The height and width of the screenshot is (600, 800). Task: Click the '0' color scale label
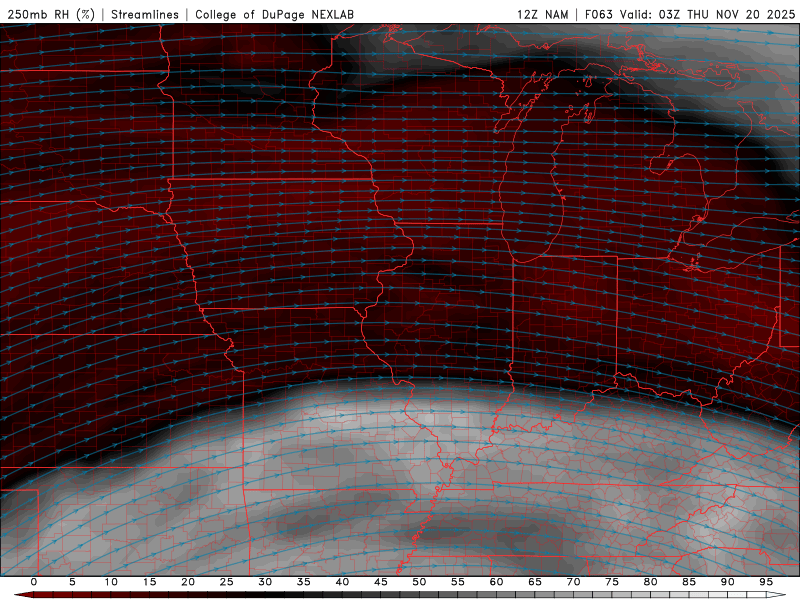click(x=34, y=582)
